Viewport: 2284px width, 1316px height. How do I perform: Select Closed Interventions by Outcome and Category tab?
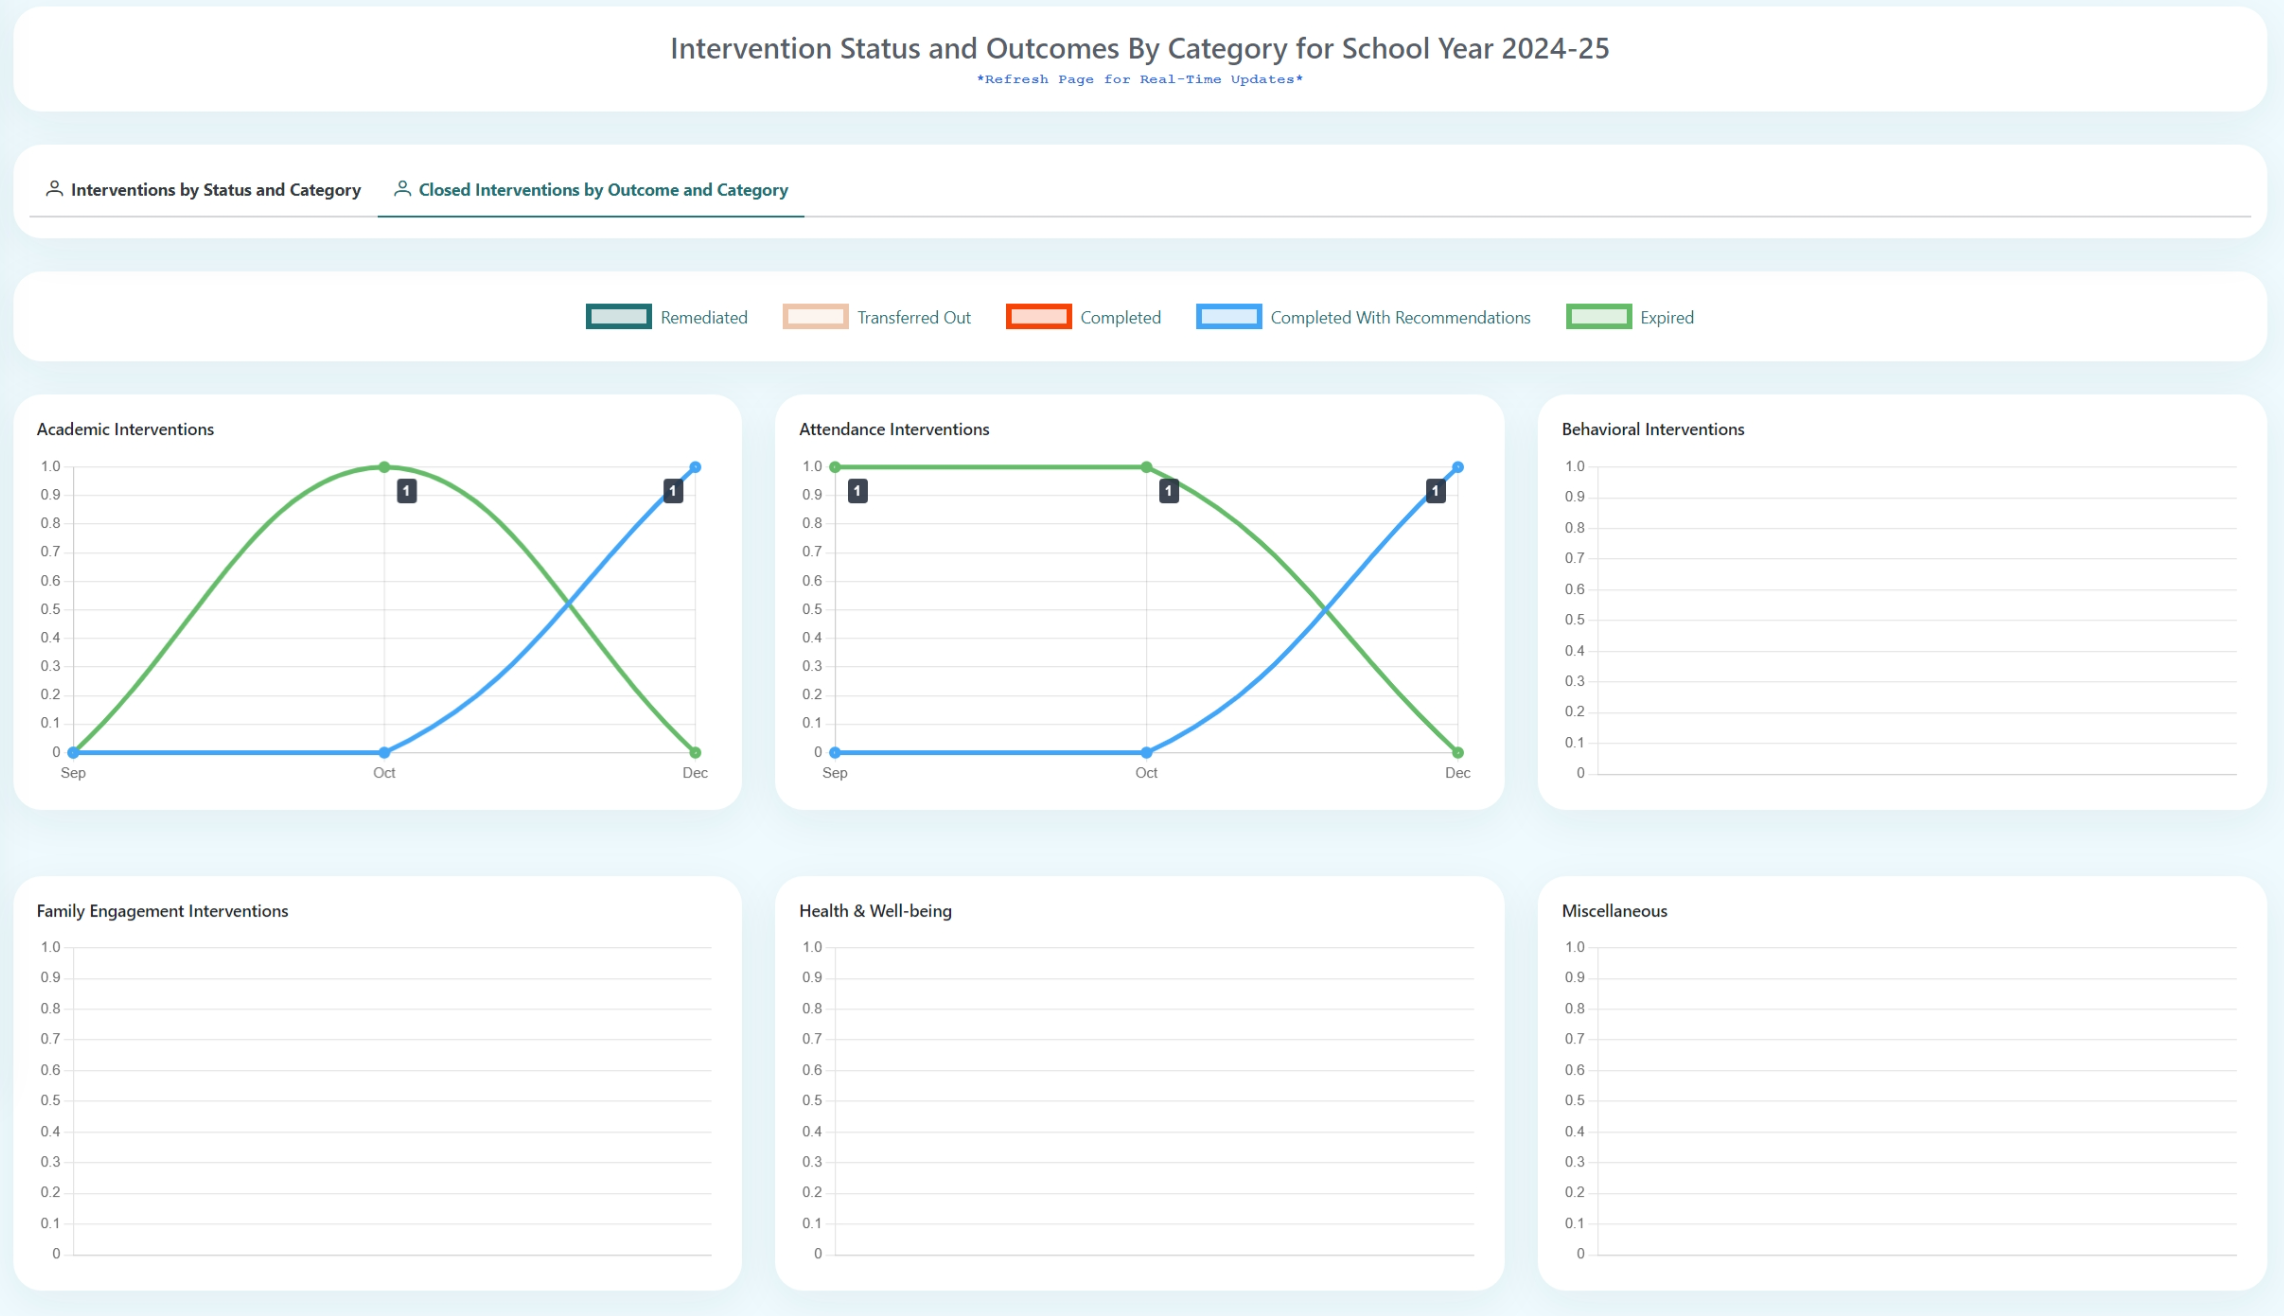click(603, 189)
